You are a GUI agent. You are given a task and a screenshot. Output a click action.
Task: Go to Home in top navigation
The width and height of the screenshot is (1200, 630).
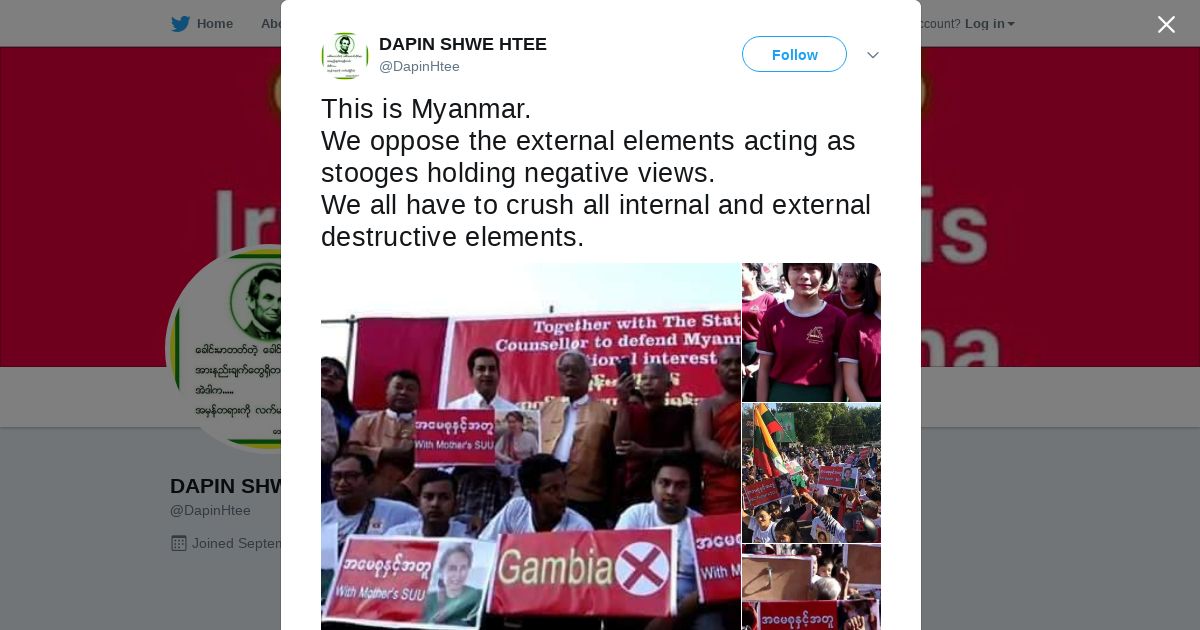click(214, 24)
